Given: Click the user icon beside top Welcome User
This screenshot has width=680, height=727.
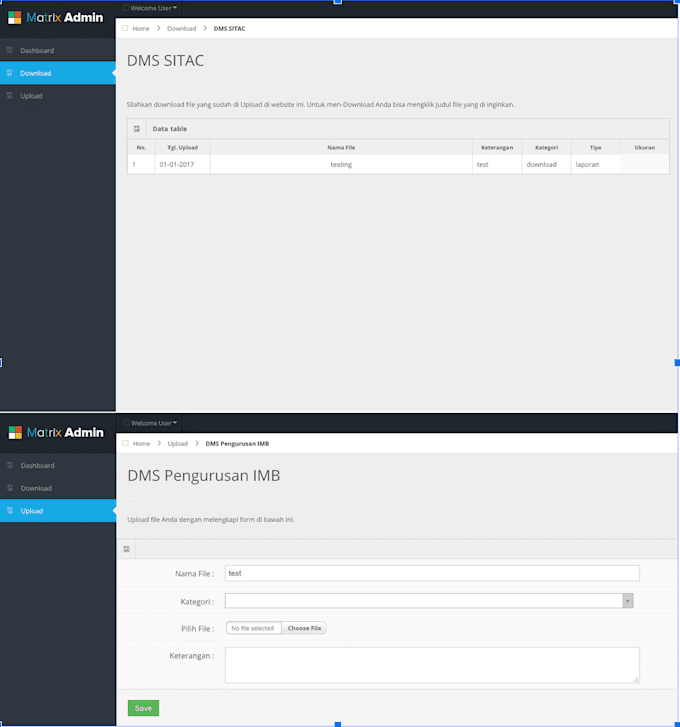Looking at the screenshot, I should tap(126, 8).
